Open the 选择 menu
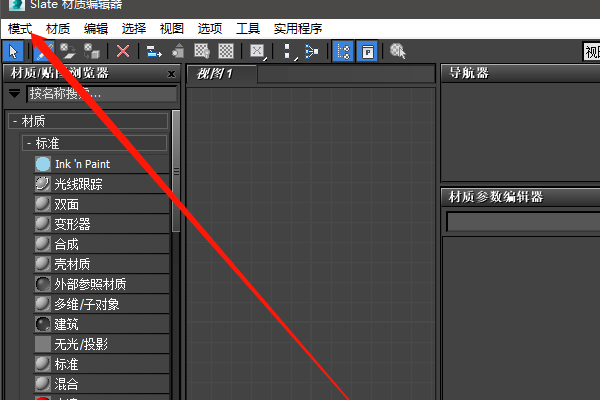The width and height of the screenshot is (600, 400). point(134,29)
